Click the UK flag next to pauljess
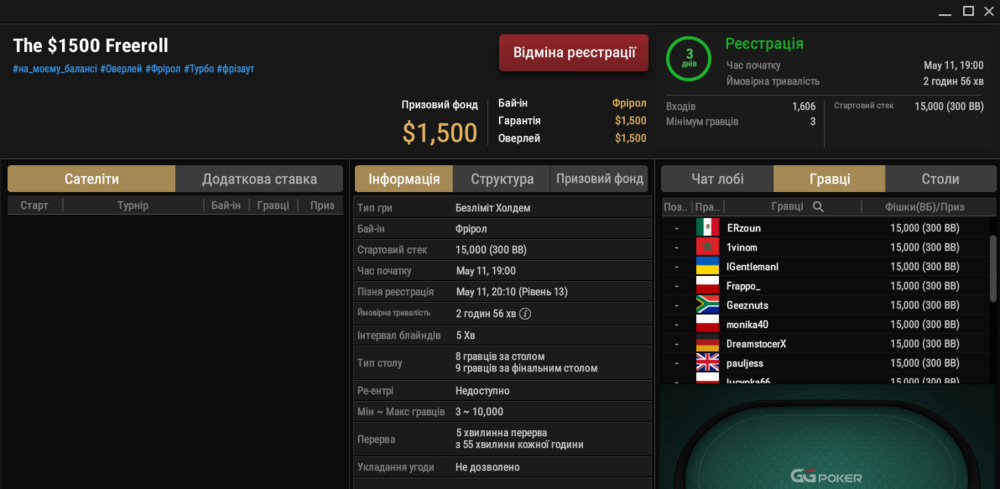This screenshot has height=489, width=1000. tap(707, 363)
